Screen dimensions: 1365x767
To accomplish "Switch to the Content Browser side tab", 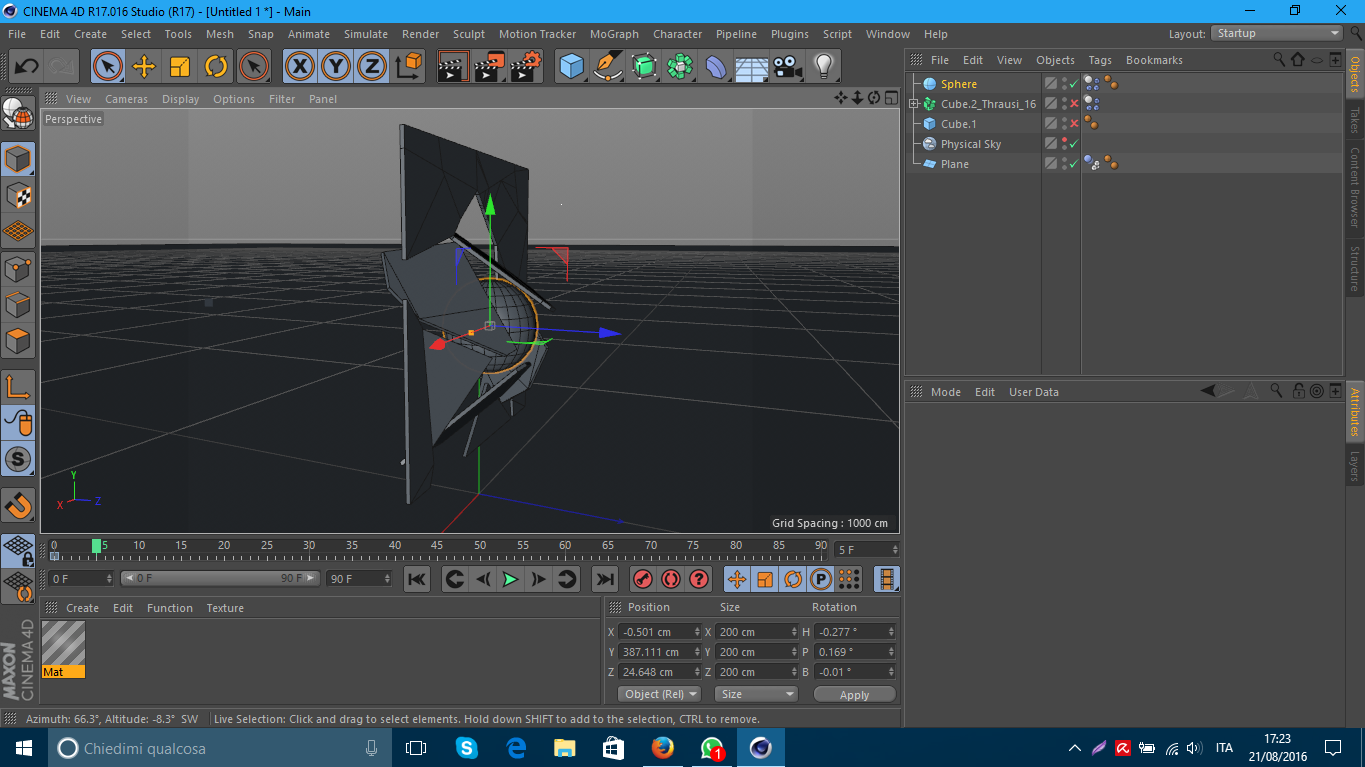I will click(x=1355, y=188).
